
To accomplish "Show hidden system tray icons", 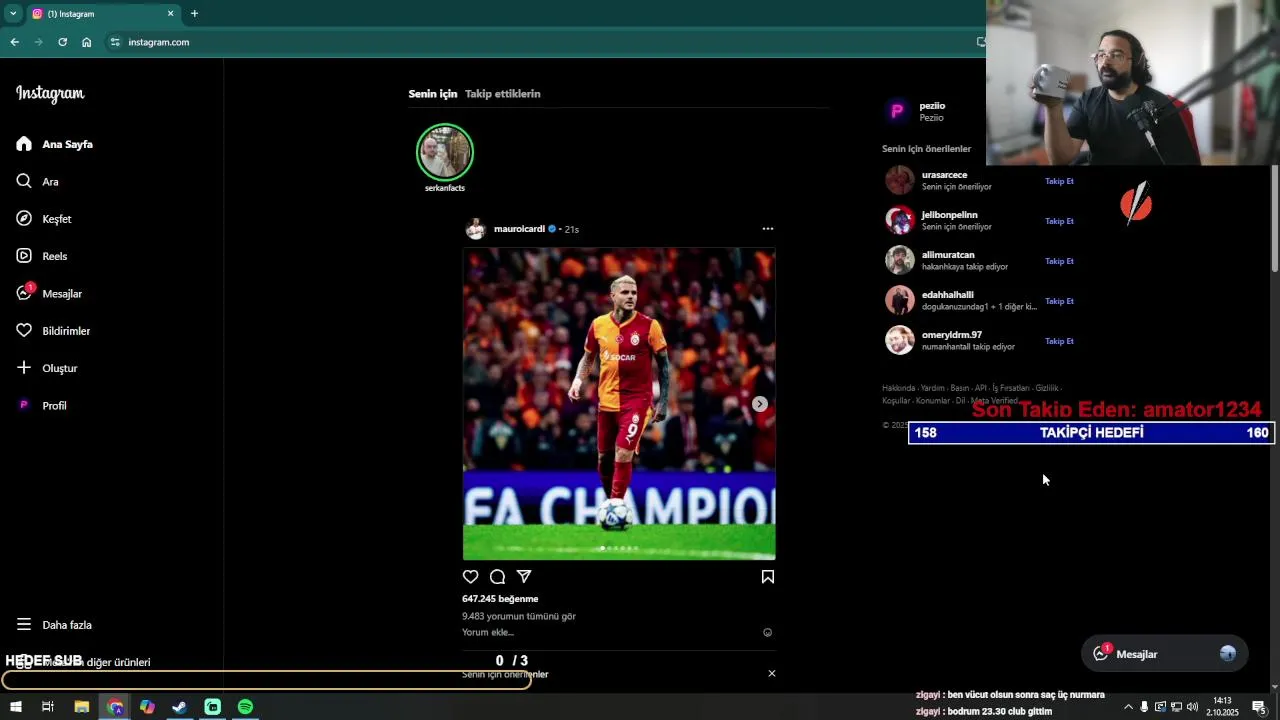I will pos(1128,707).
